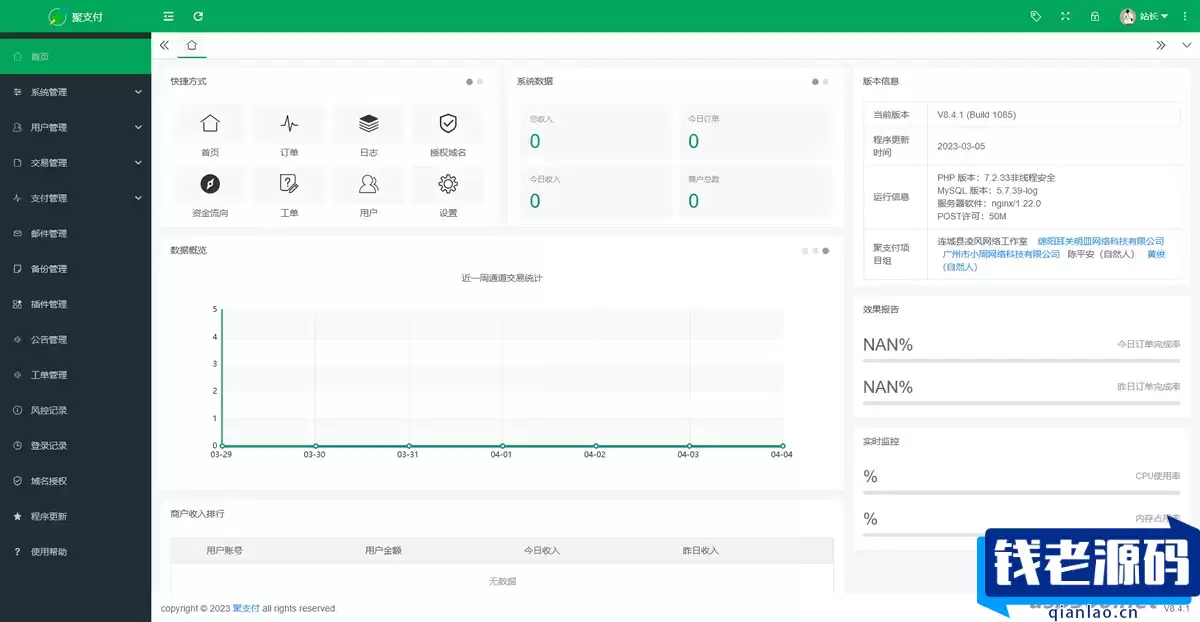The image size is (1200, 622).
Task: Click tab bar's left double-chevron arrow
Action: [x=164, y=45]
